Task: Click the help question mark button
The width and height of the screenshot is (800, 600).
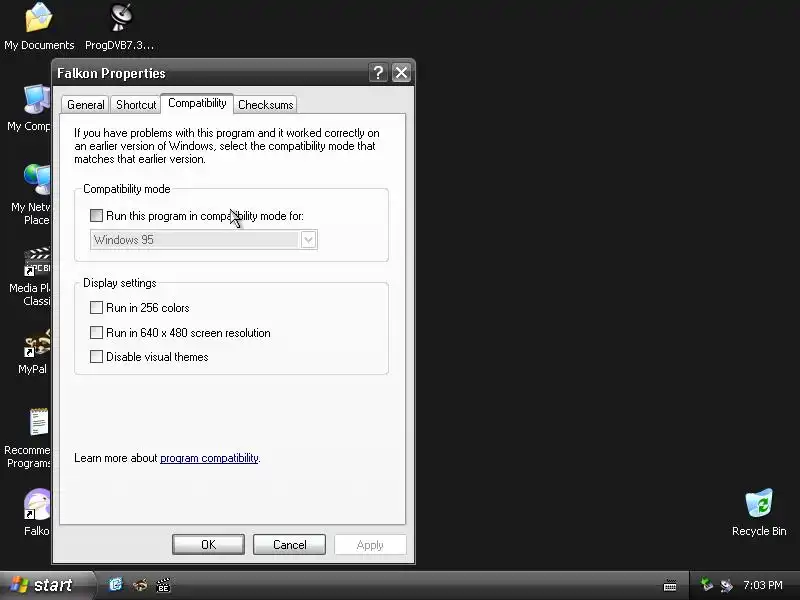Action: (x=378, y=73)
